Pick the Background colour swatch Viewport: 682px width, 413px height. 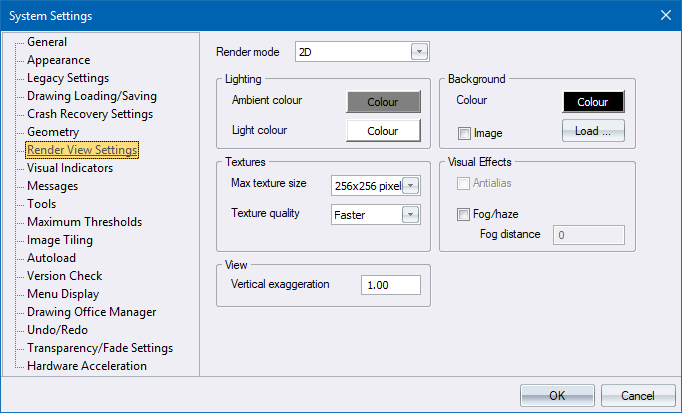tap(593, 102)
